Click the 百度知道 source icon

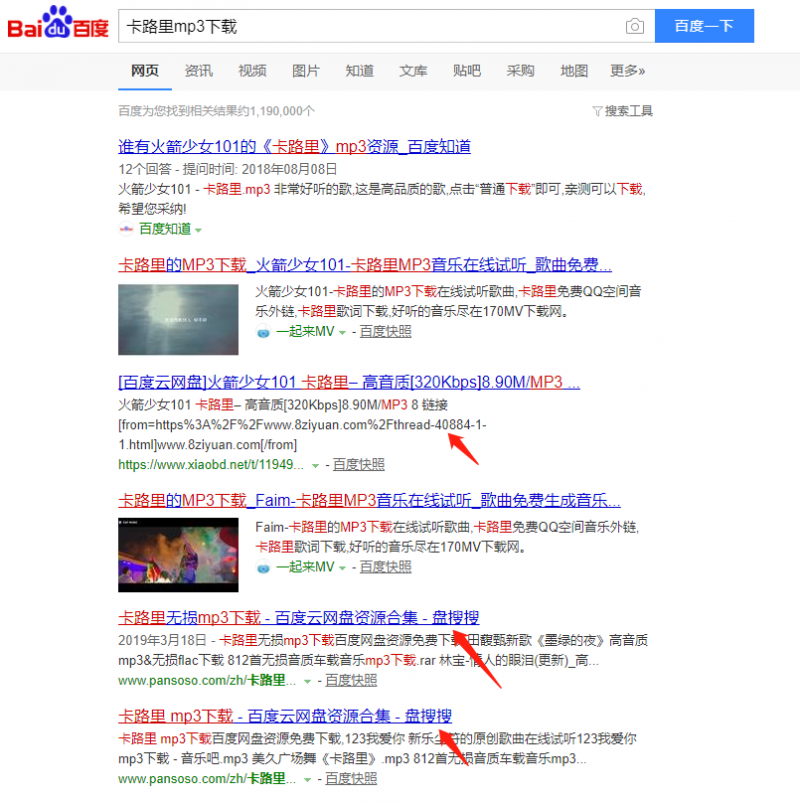(126, 229)
